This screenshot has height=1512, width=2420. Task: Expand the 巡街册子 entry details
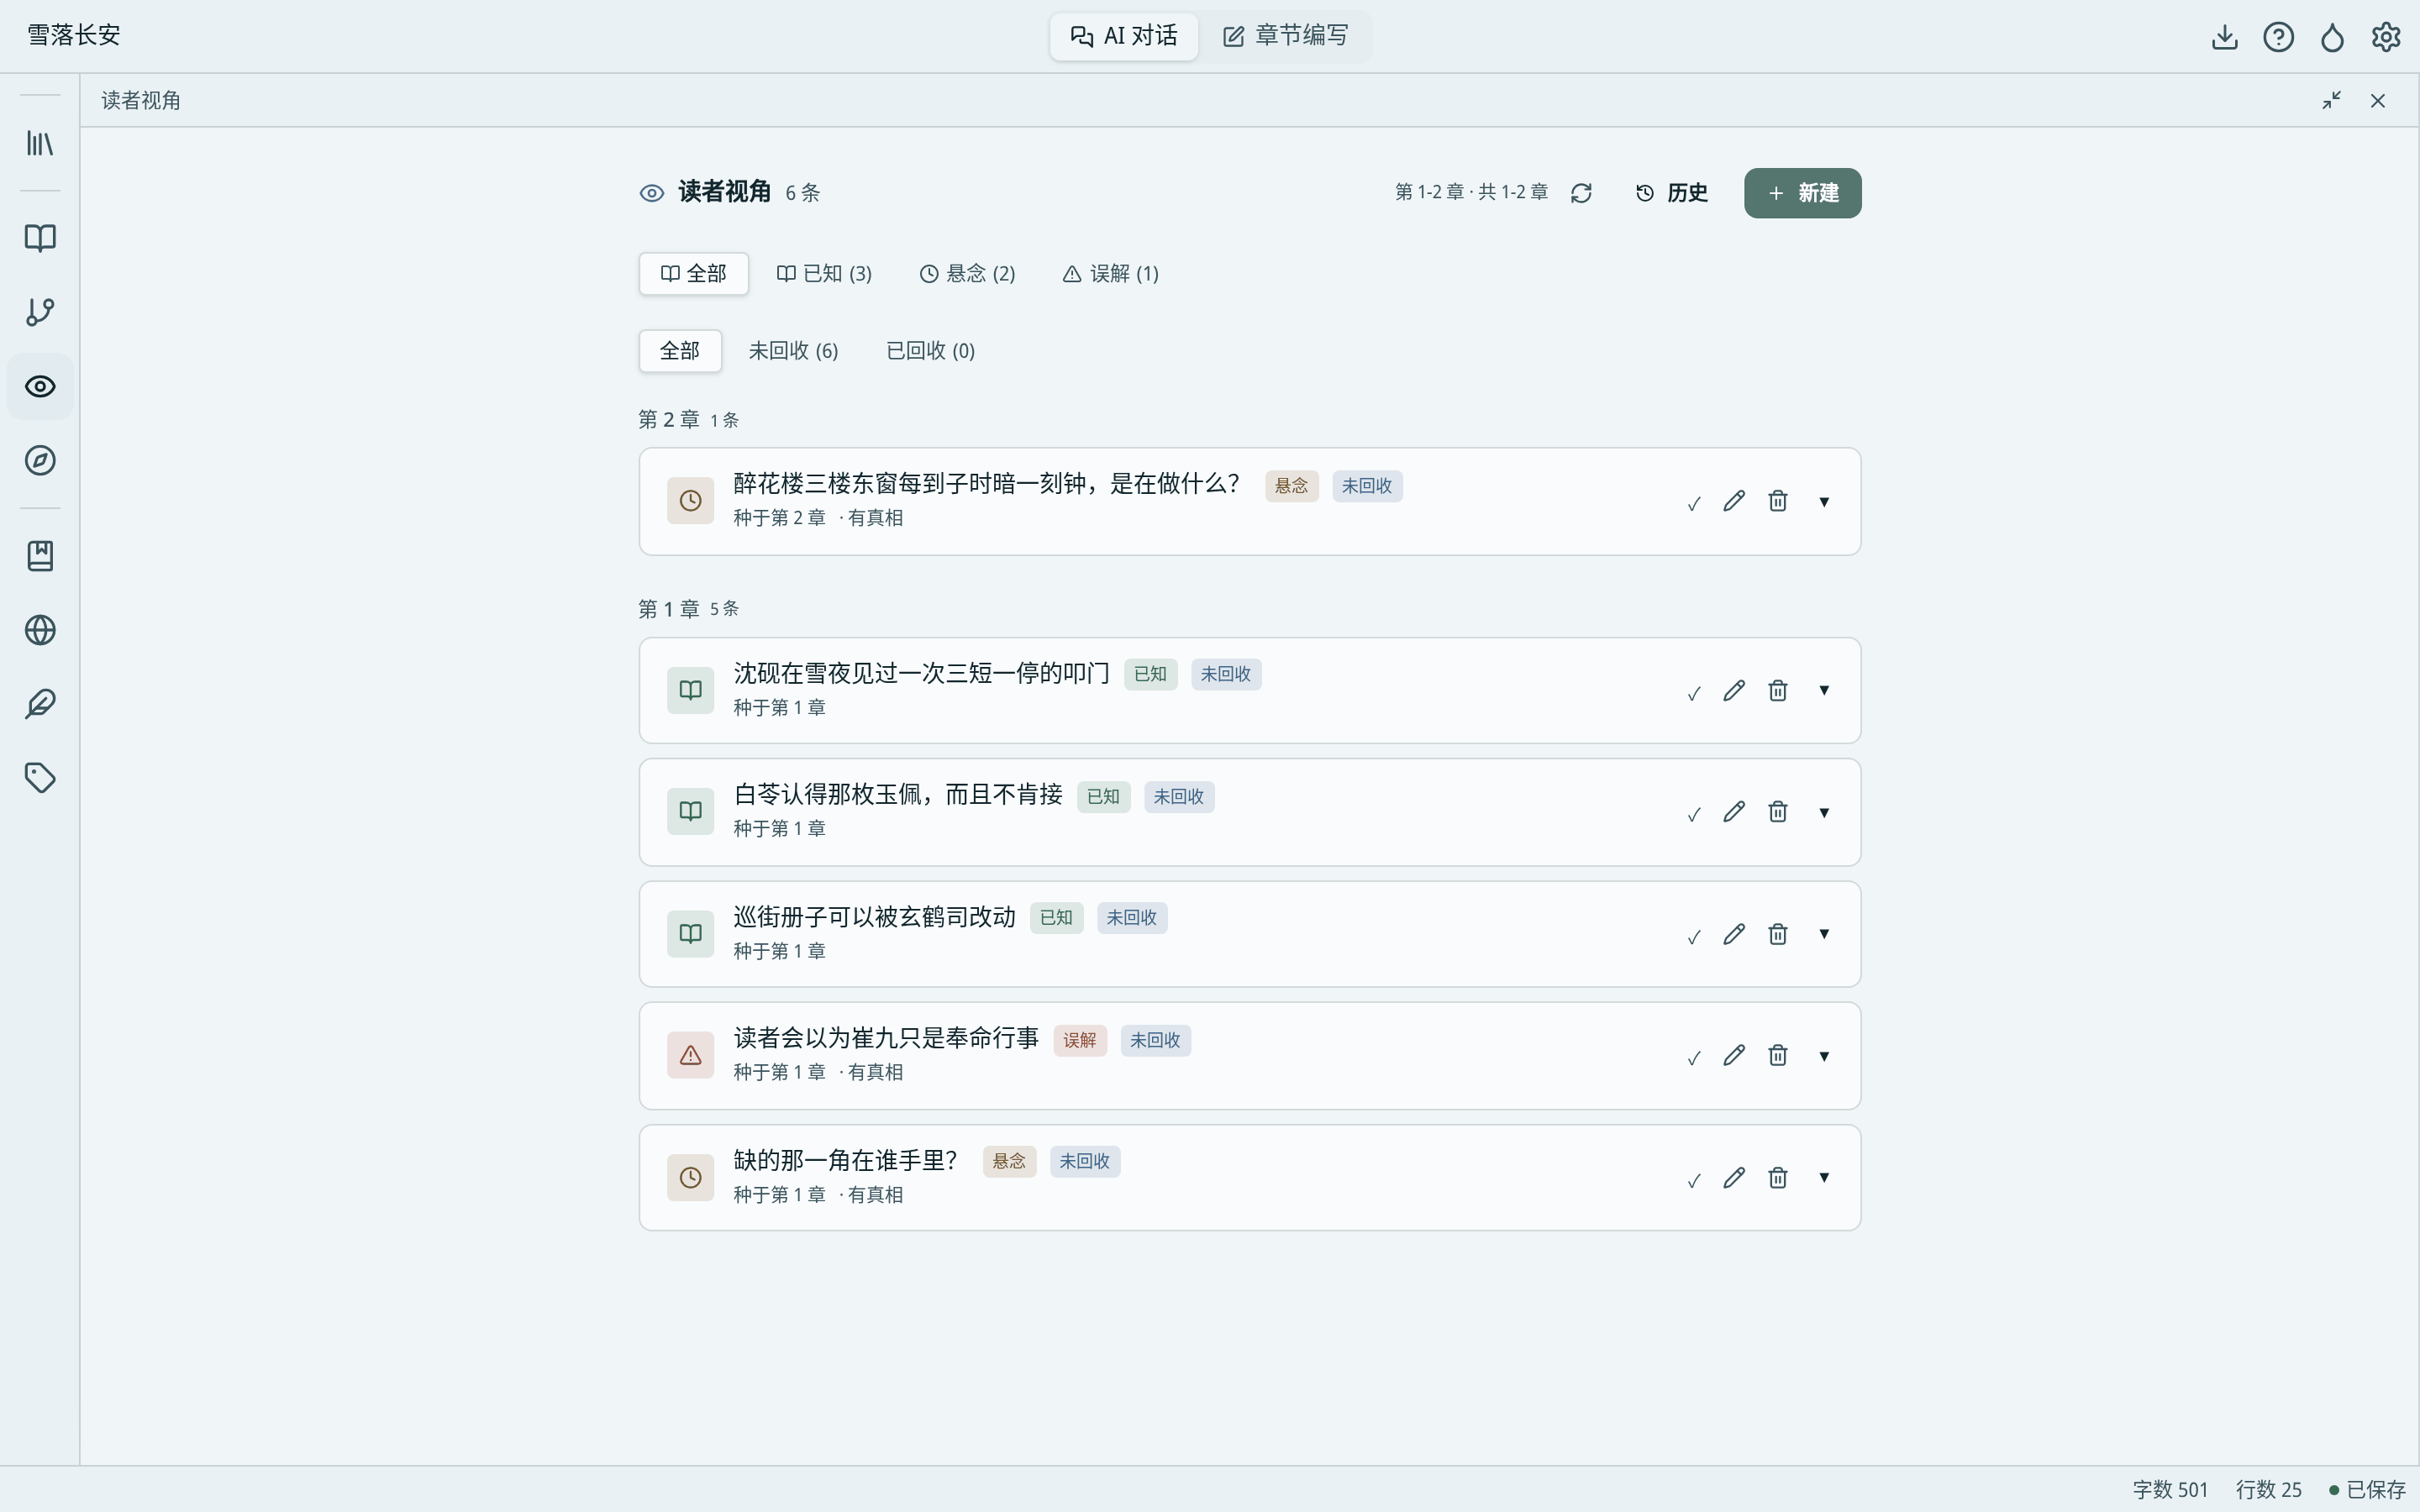[1824, 934]
